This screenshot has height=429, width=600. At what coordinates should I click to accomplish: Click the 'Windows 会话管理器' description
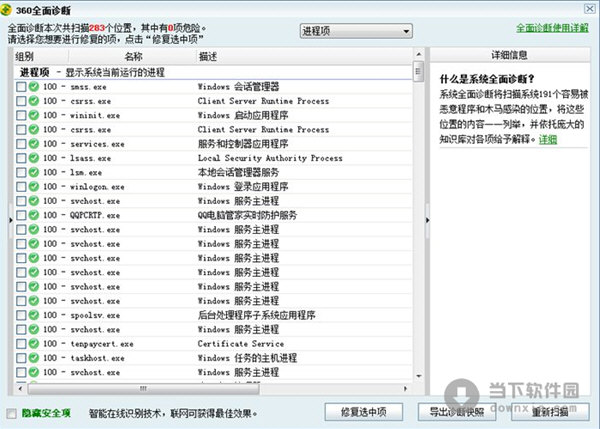click(238, 86)
